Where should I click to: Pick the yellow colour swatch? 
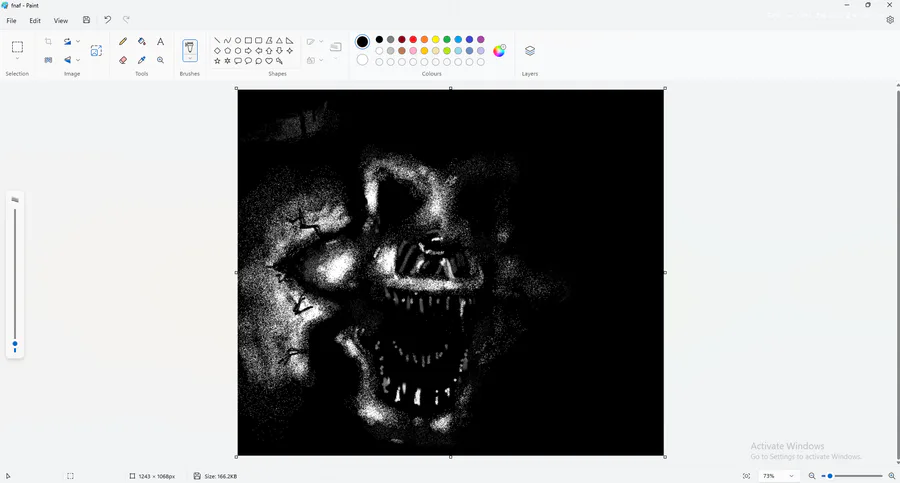click(436, 40)
